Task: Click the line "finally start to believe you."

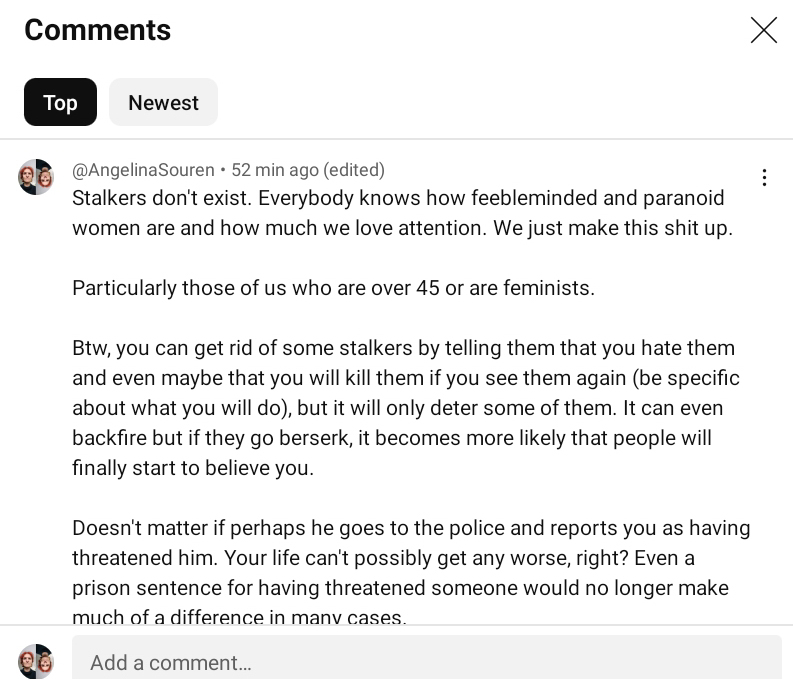Action: click(193, 468)
